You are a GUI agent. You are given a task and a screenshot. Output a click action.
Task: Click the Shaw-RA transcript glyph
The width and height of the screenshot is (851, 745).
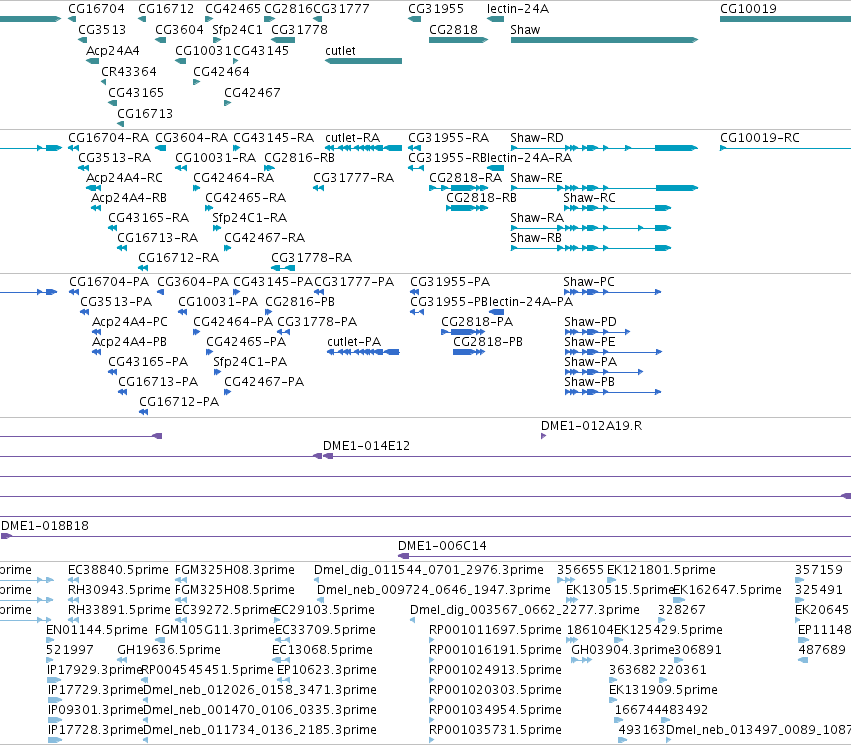tap(591, 228)
